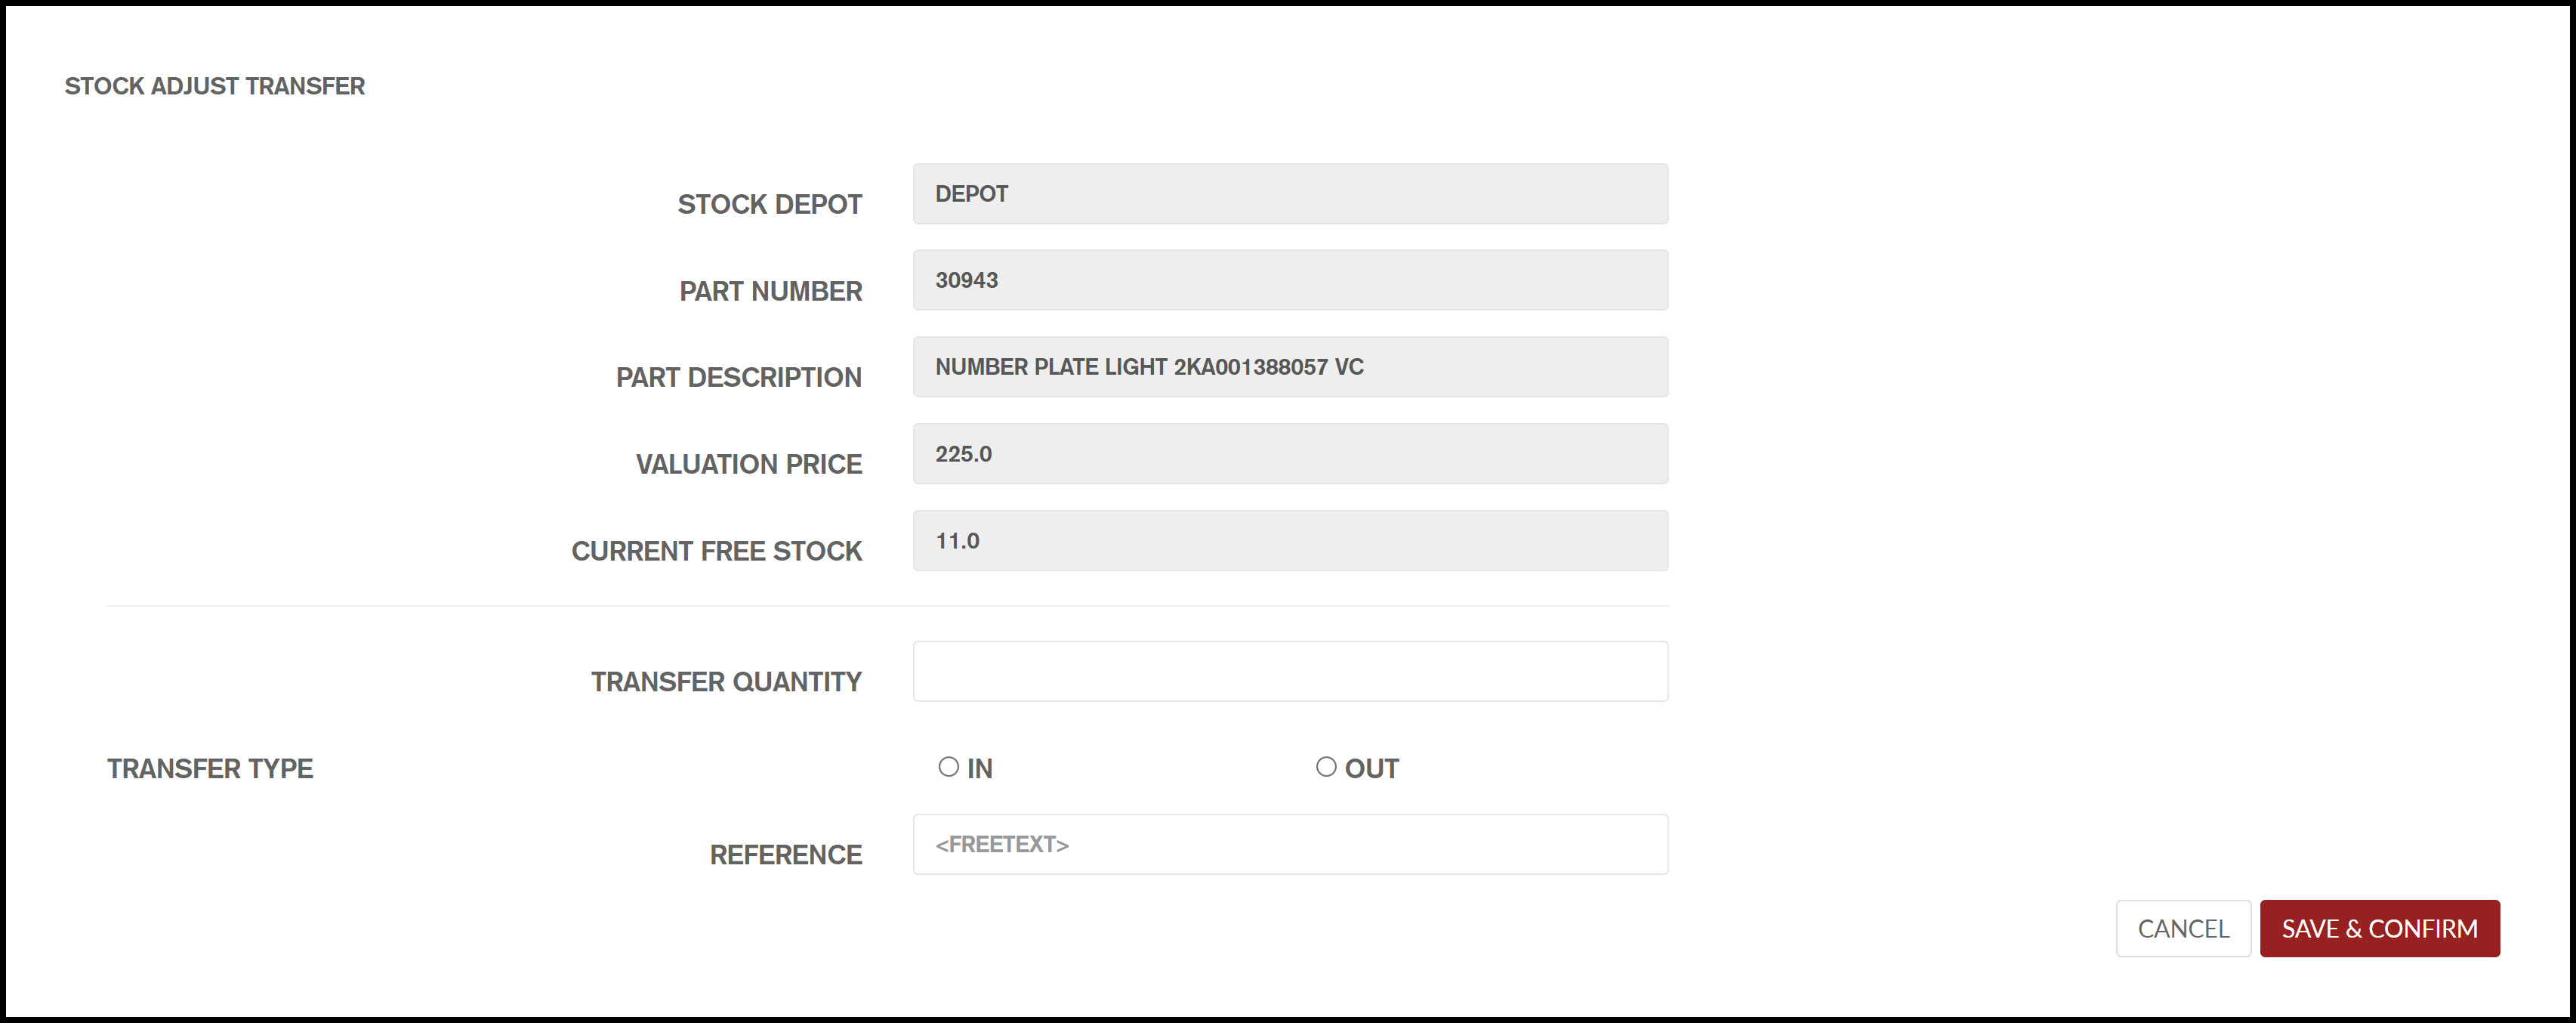Click the Reference label
This screenshot has height=1023, width=2576.
point(785,855)
